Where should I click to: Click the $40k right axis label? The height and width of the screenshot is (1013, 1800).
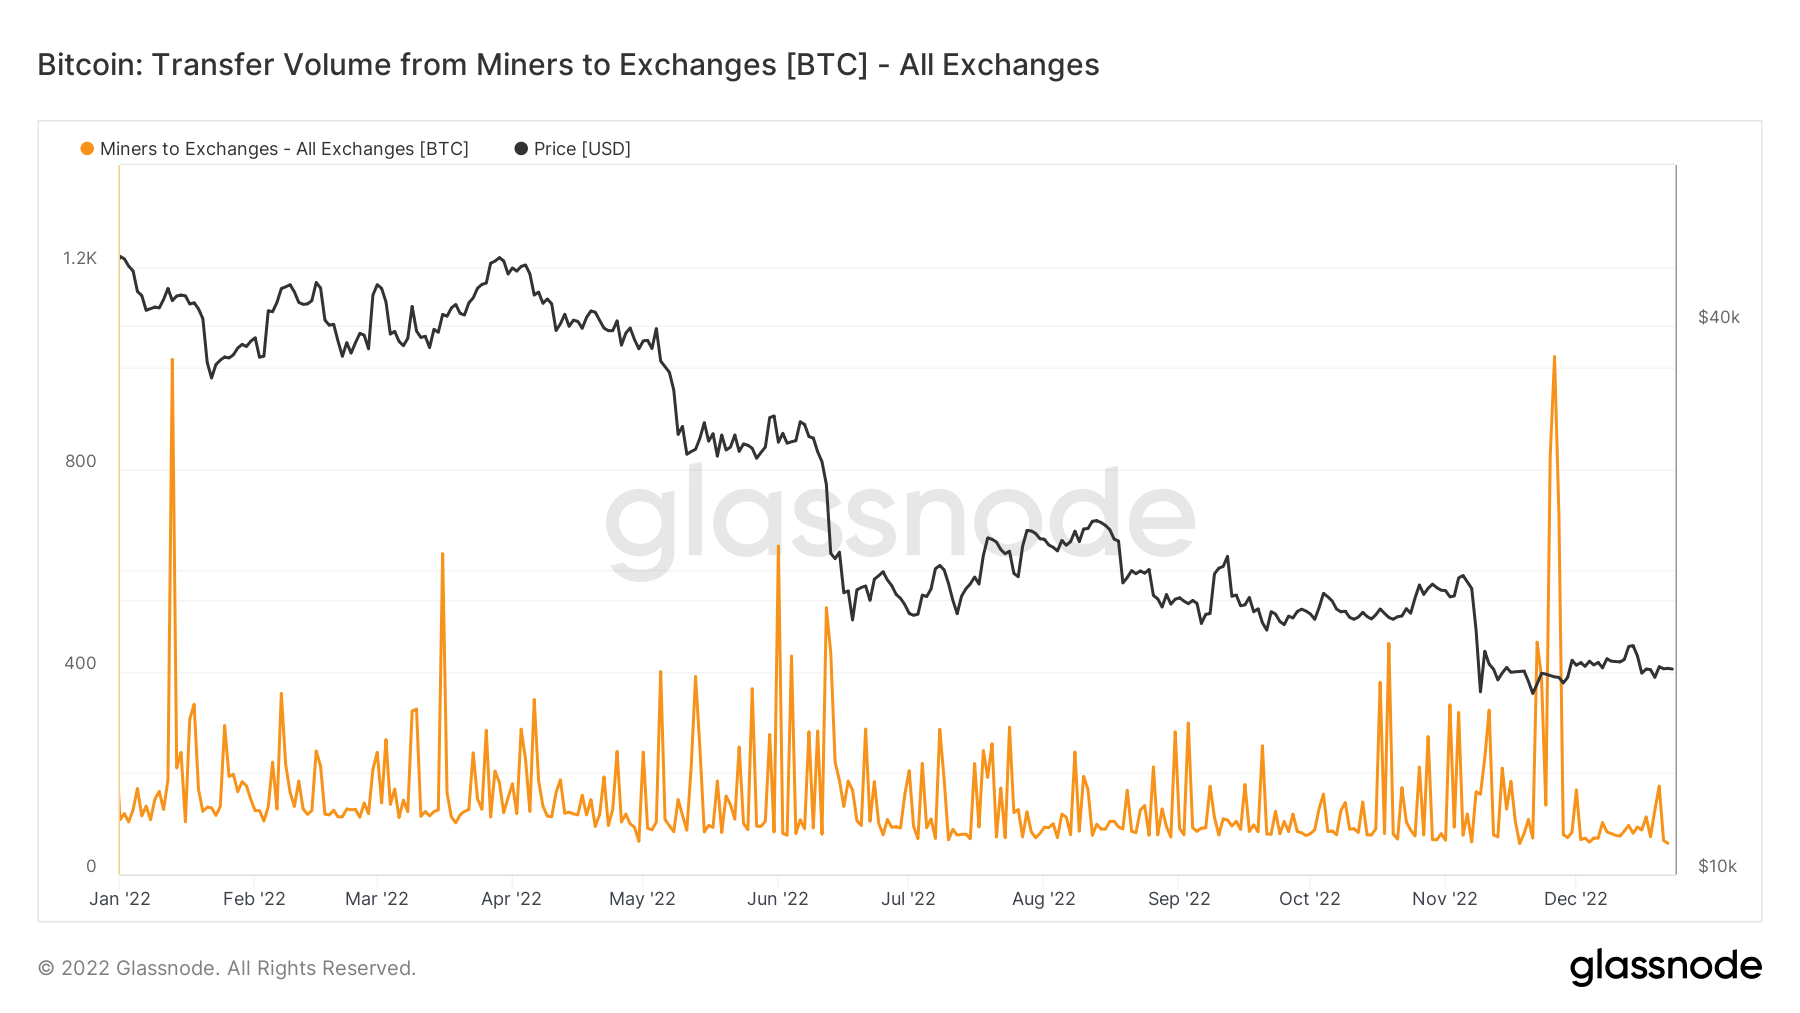coord(1718,318)
